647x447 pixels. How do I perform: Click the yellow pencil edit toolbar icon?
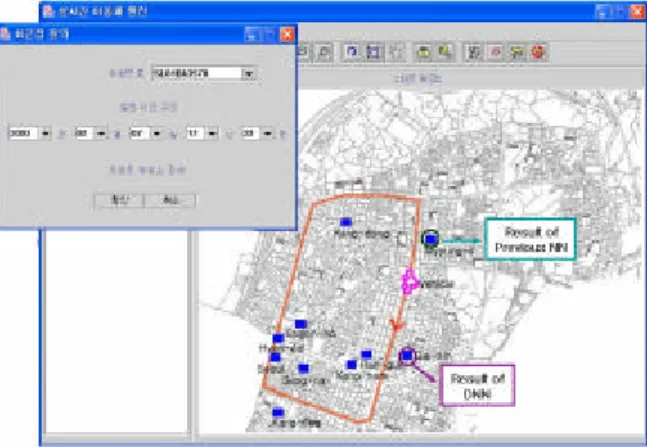(x=445, y=52)
